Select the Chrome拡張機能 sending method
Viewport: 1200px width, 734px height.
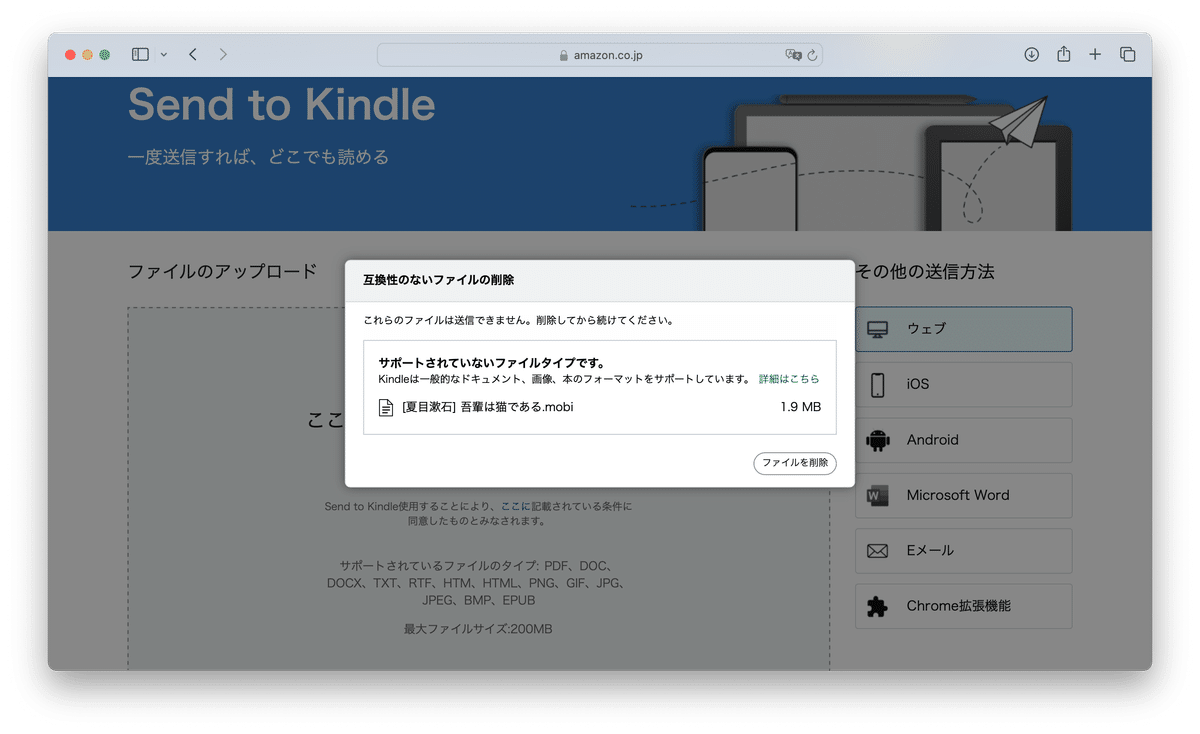[963, 606]
